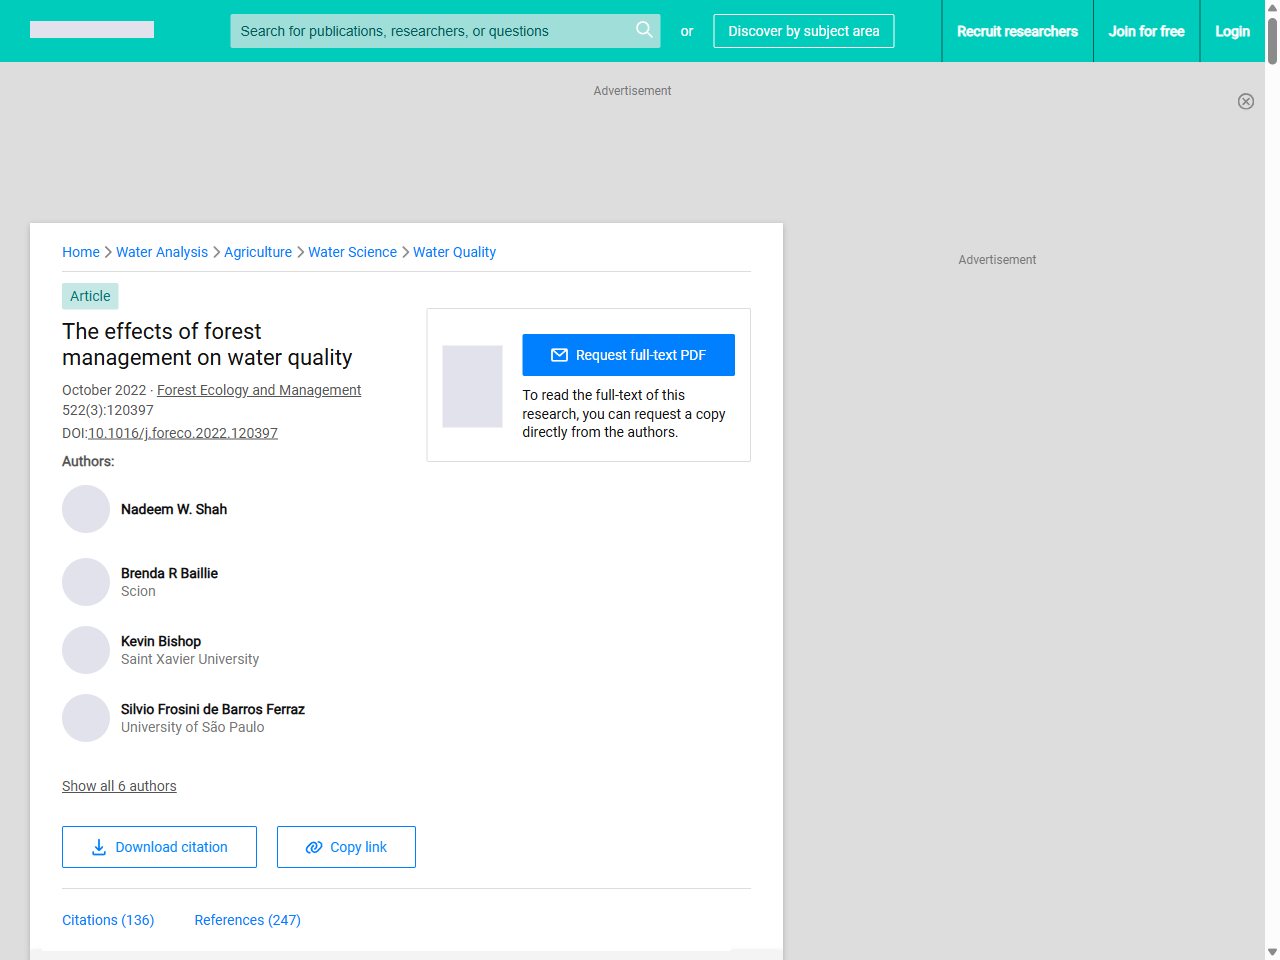The width and height of the screenshot is (1280, 960).
Task: Open the Forest Ecology and Management journal link
Action: tap(259, 390)
